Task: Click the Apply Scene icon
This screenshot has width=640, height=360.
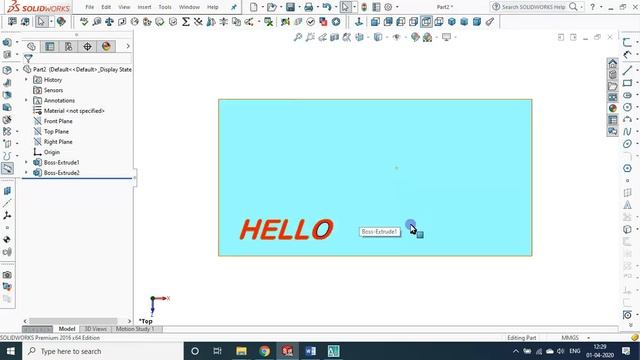Action: point(427,37)
